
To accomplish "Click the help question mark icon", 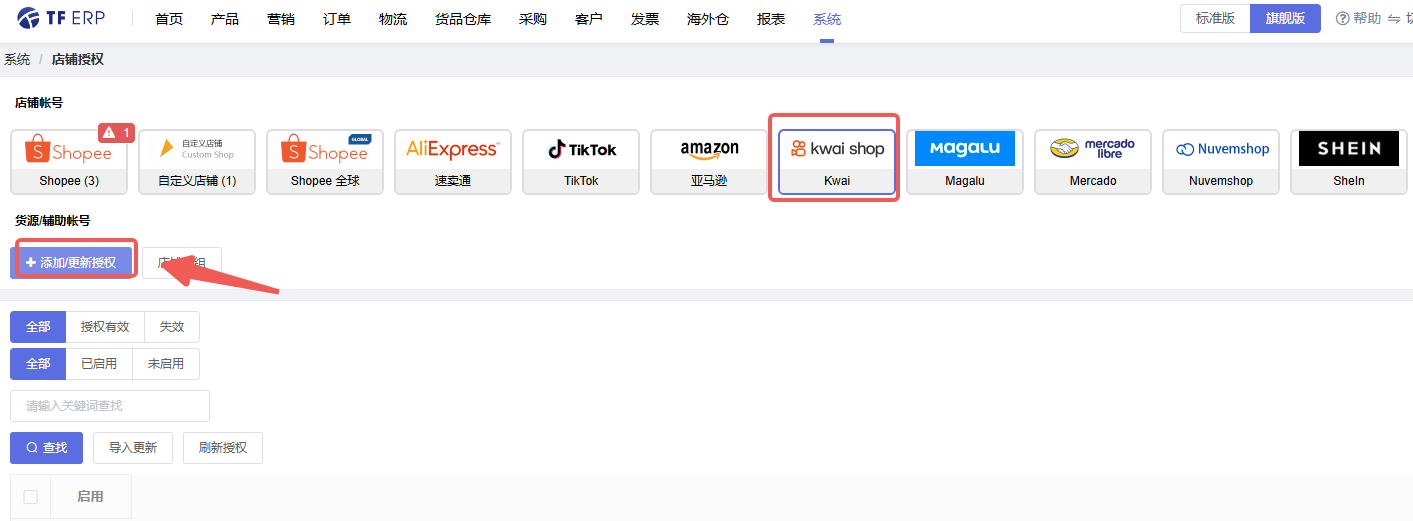I will point(1343,19).
